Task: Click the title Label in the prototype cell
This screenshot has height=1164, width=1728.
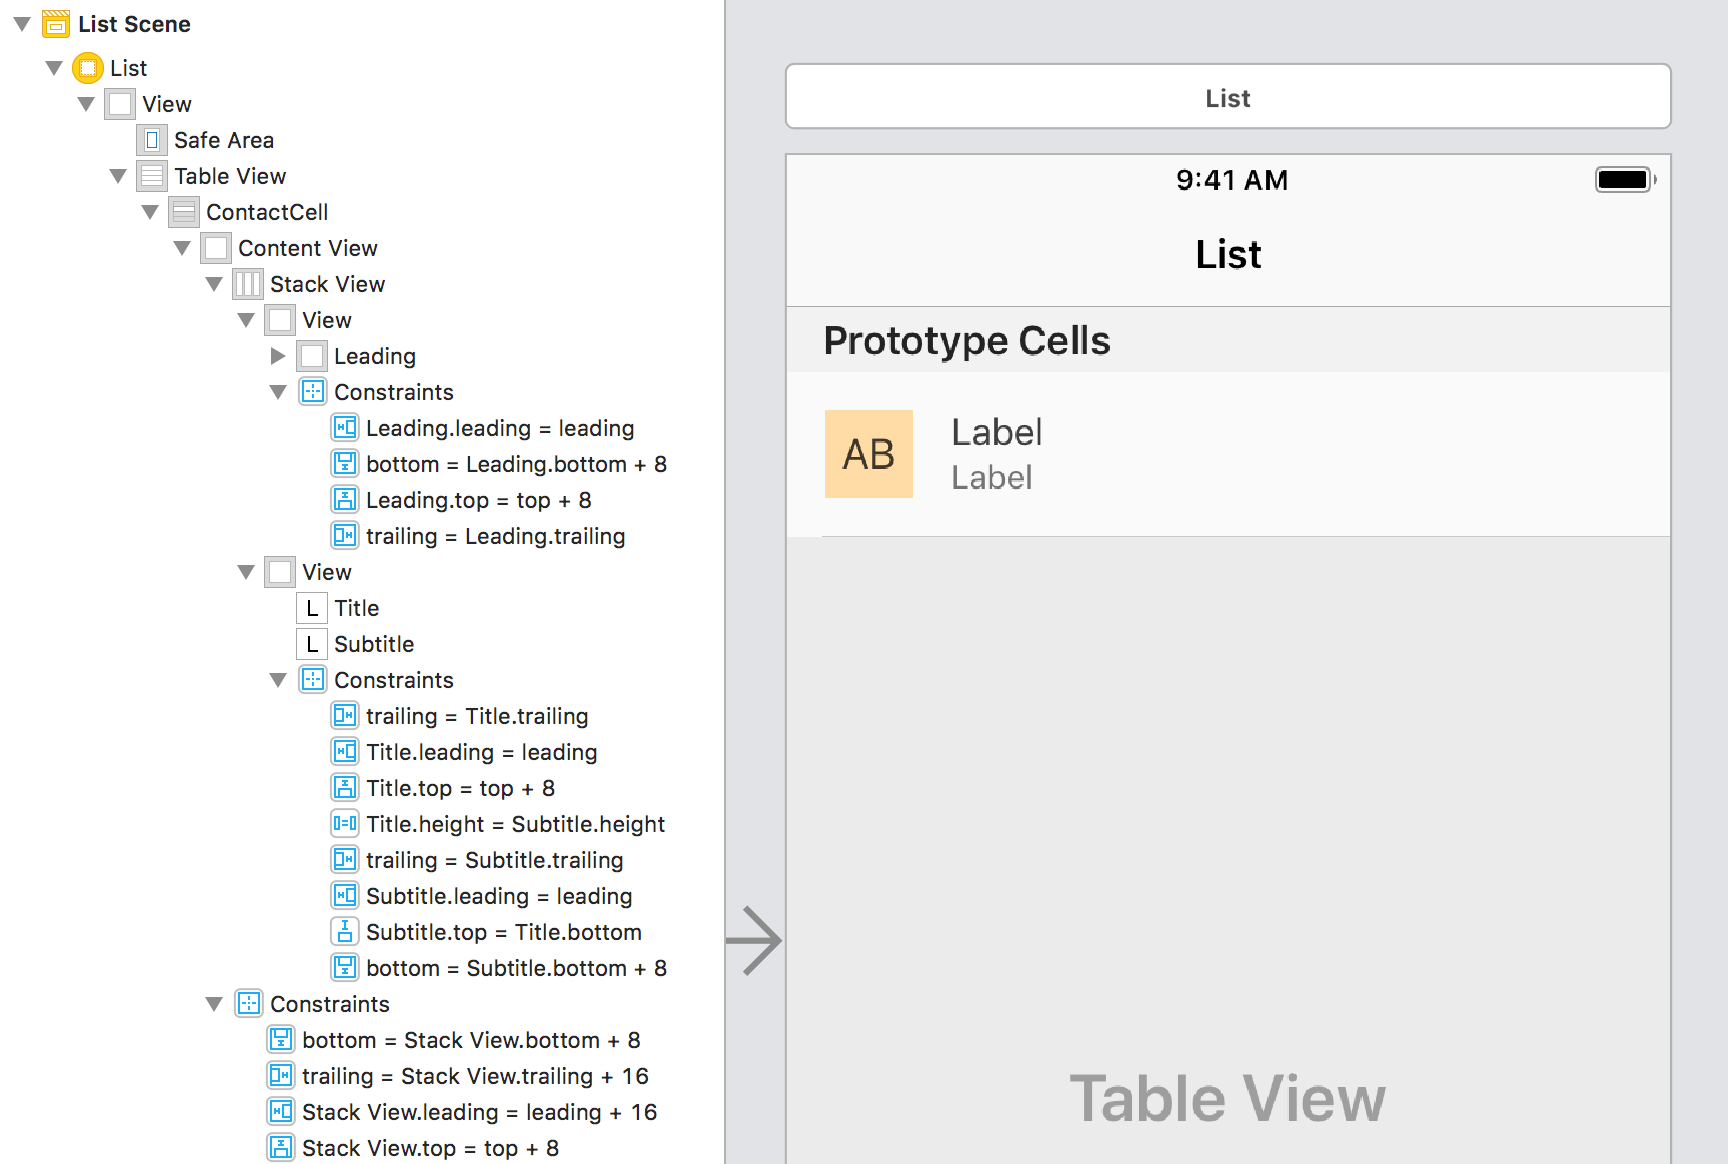Action: tap(997, 432)
